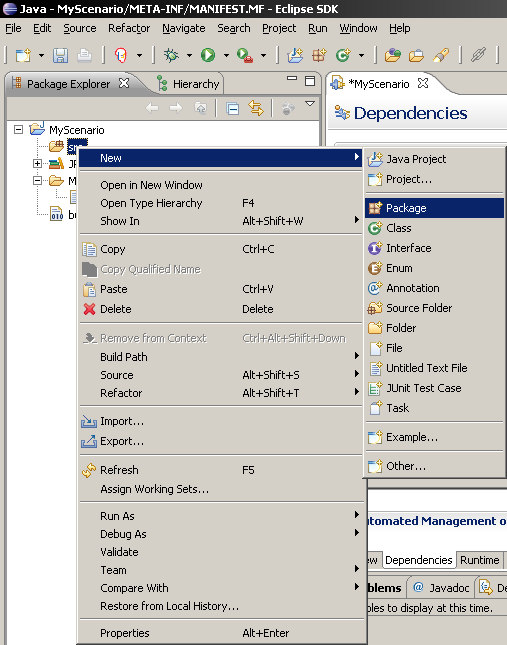Switch to the Javadoc view tab
507x645 pixels.
pyautogui.click(x=441, y=588)
